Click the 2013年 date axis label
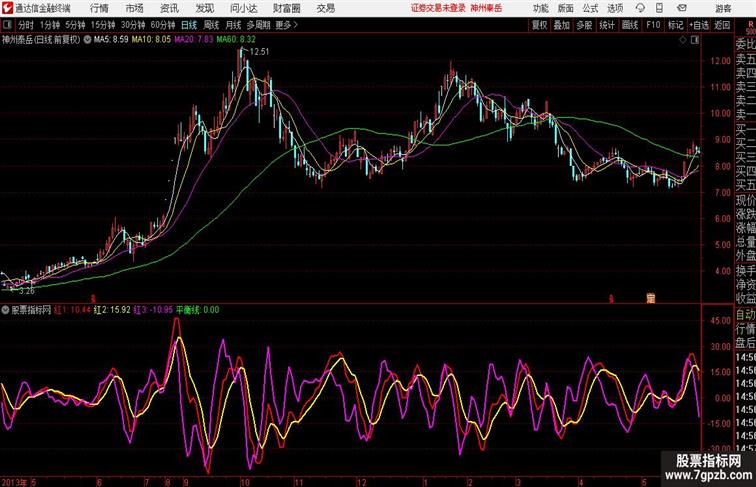The width and height of the screenshot is (756, 487). click(14, 482)
